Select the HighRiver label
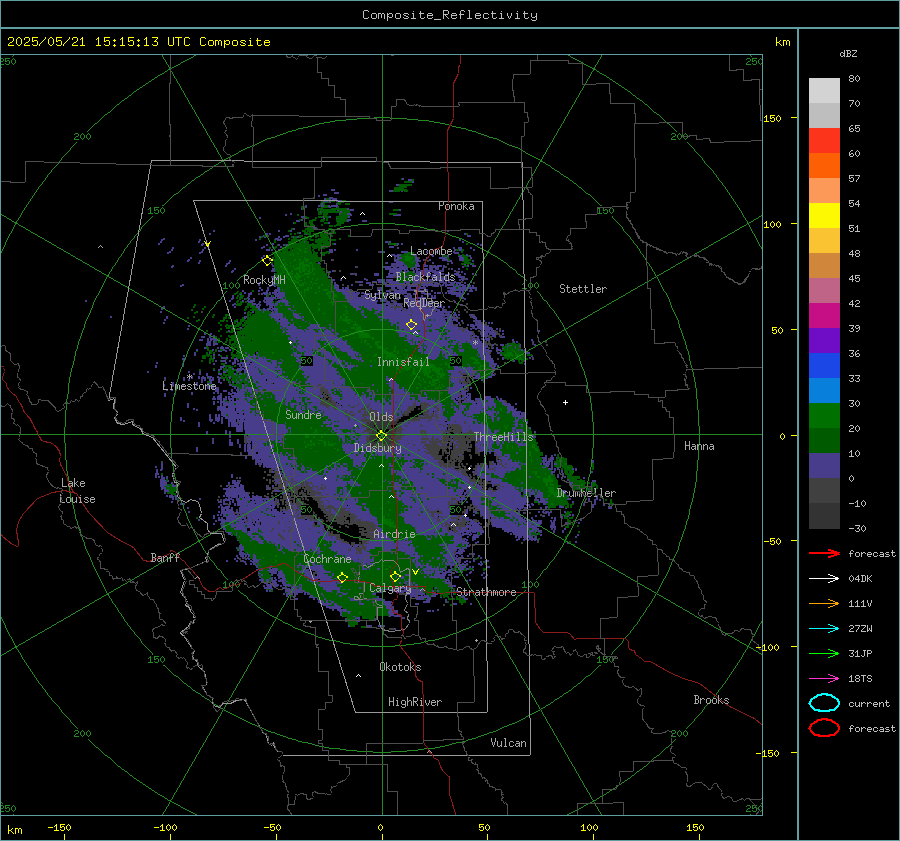The image size is (900, 841). tap(415, 702)
